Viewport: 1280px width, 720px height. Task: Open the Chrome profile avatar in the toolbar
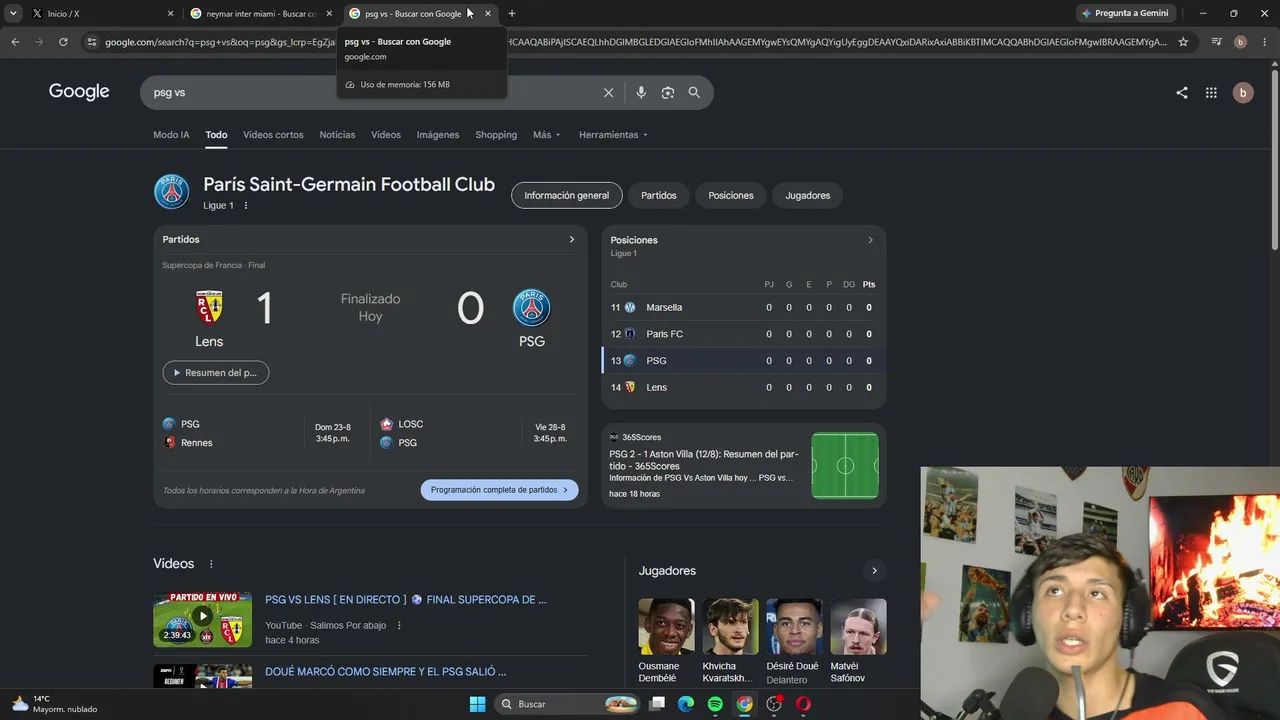coord(1240,42)
